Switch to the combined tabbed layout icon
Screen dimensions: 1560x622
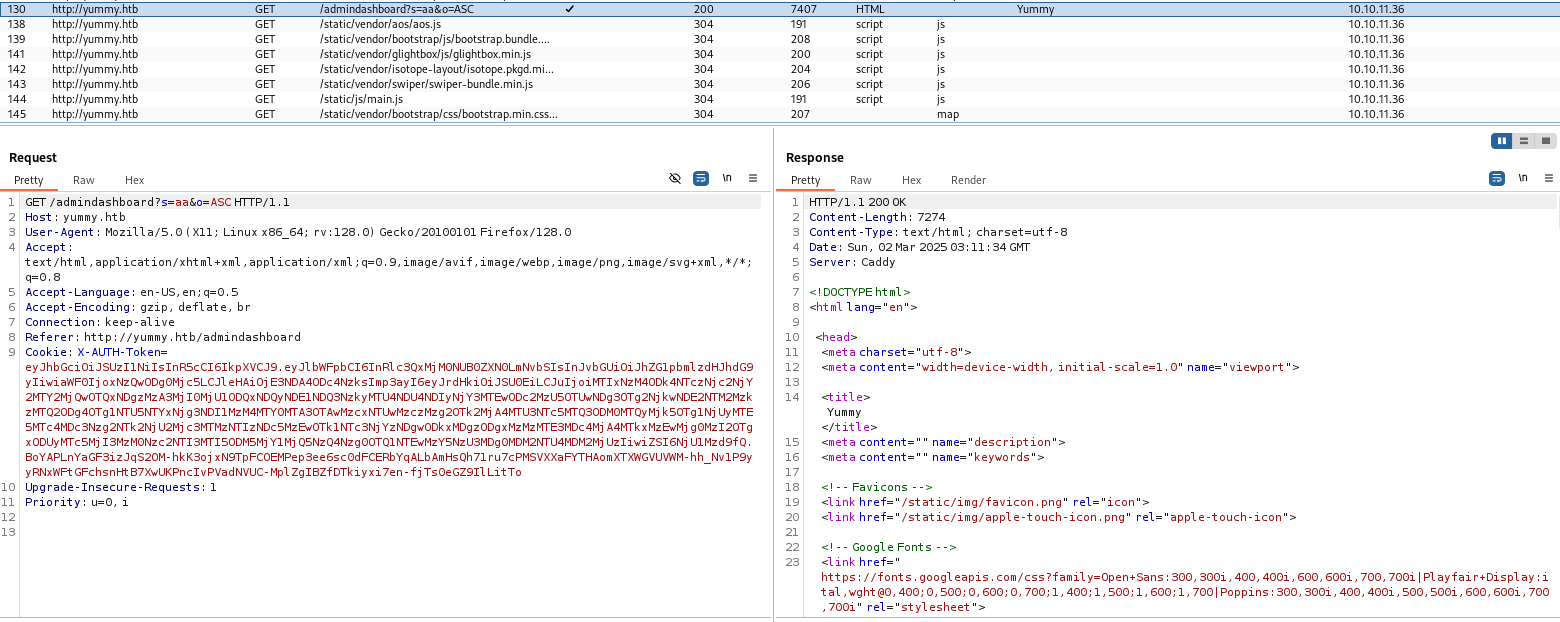coord(1546,141)
